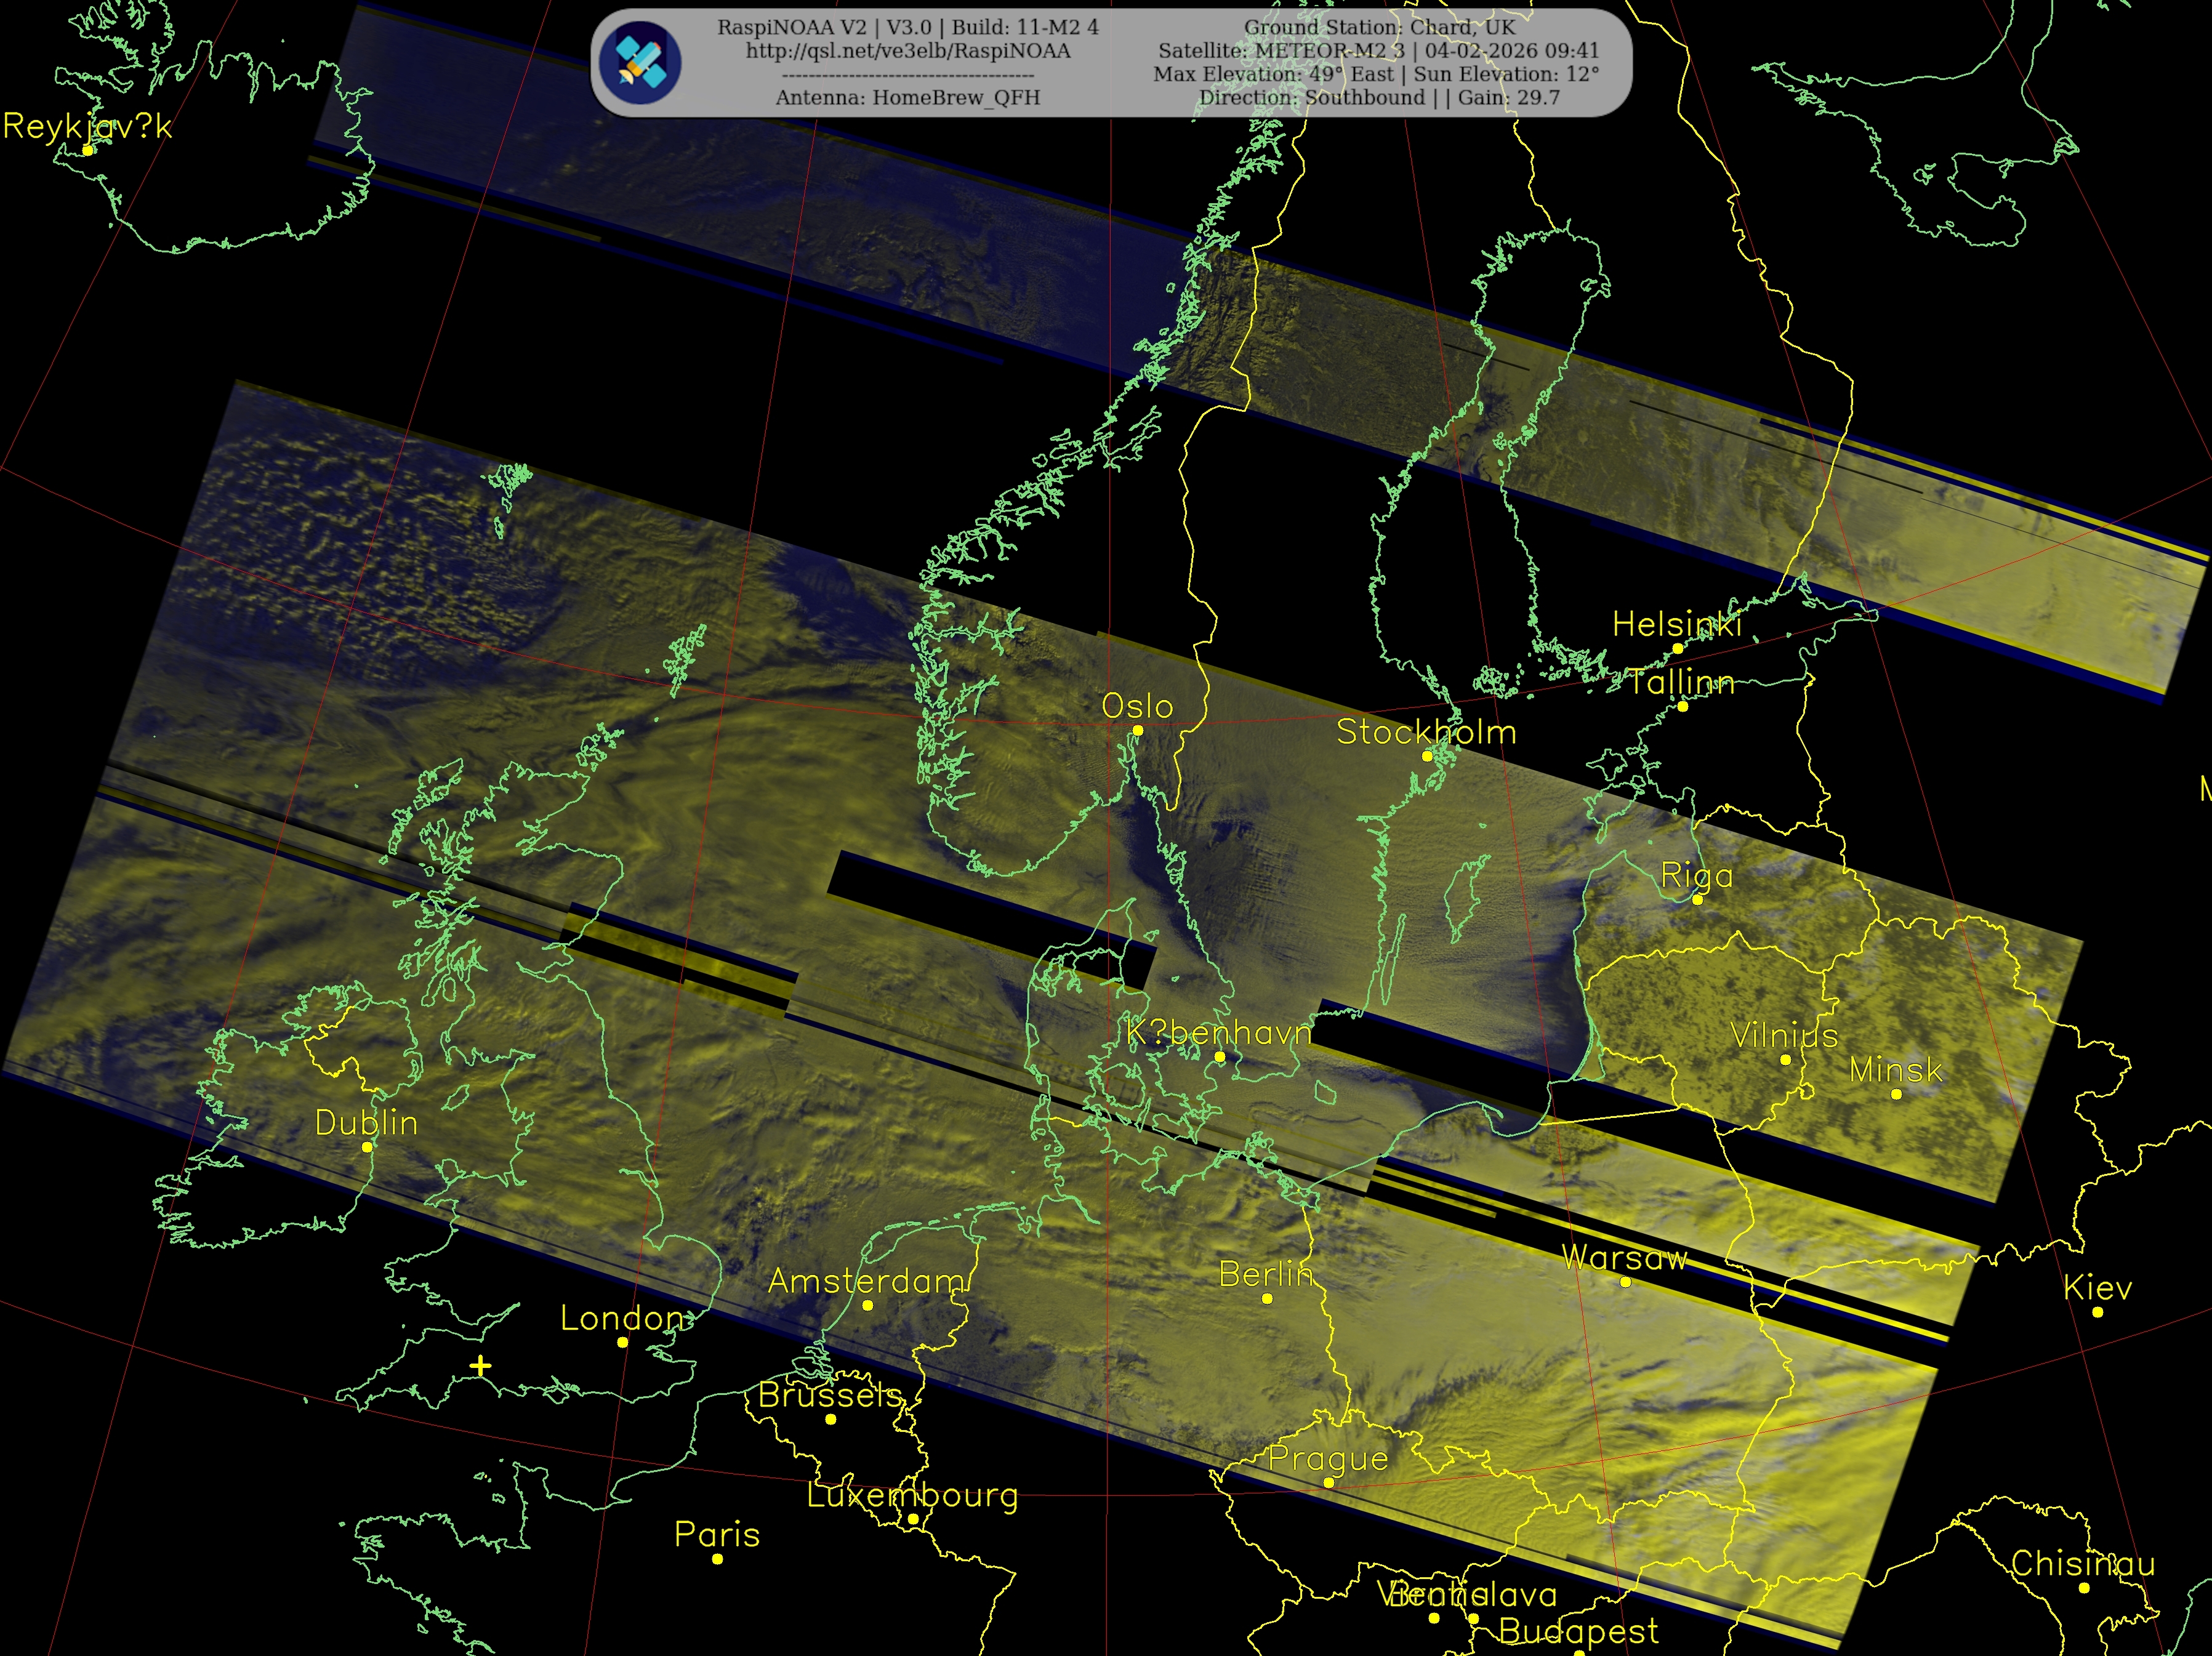The image size is (2212, 1656).
Task: Click the Vilnius city label
Action: click(x=1785, y=1035)
